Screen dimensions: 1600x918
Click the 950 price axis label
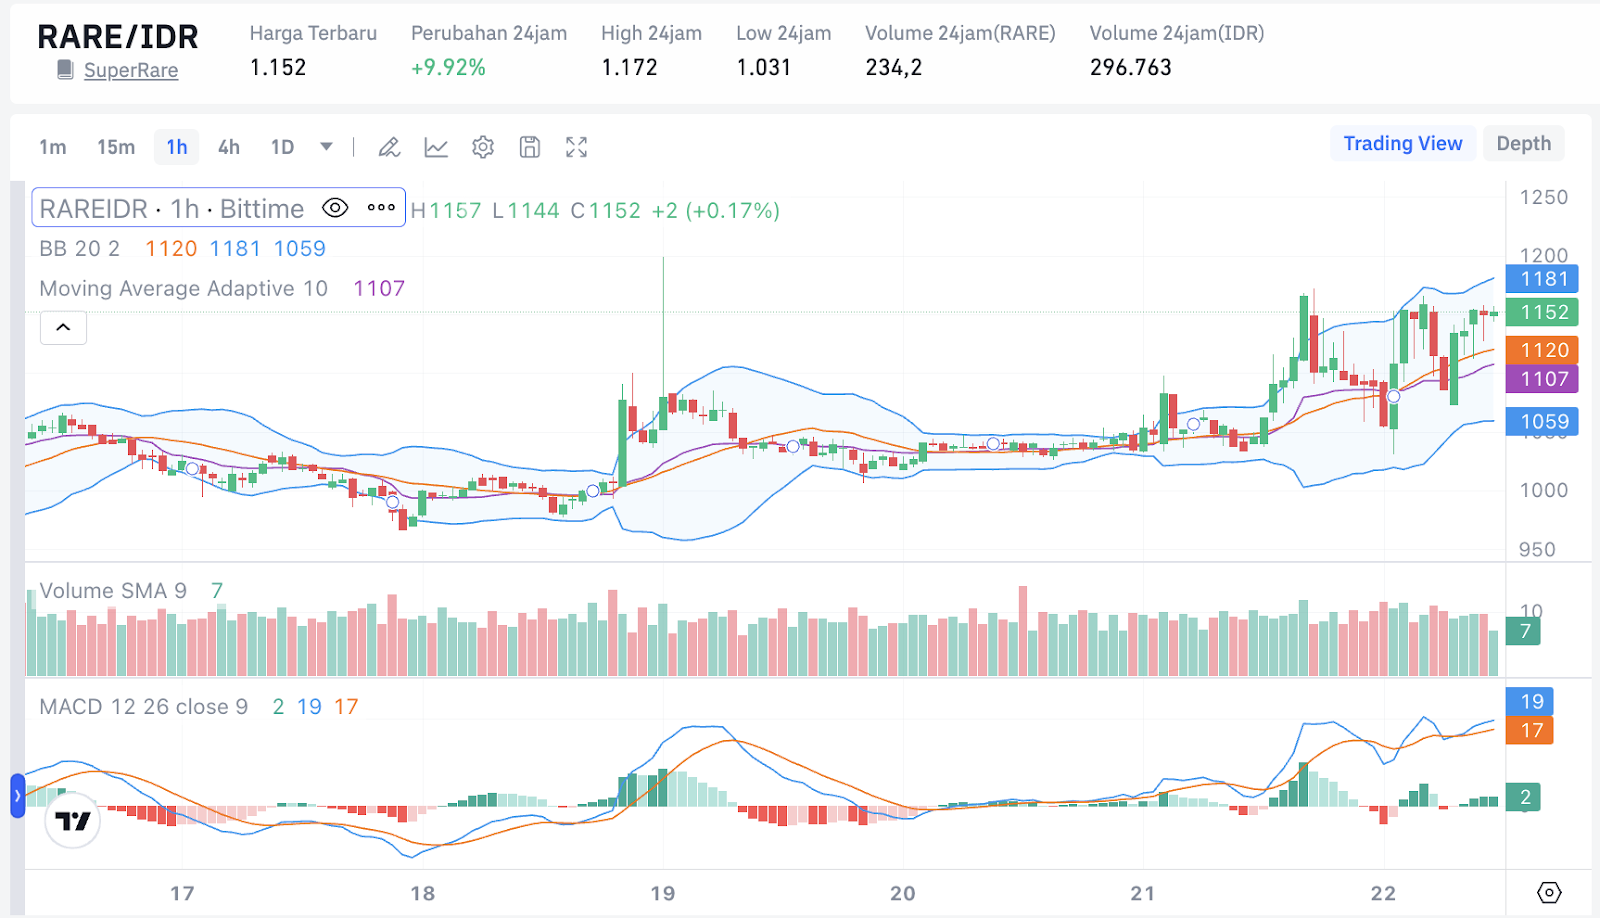[x=1537, y=549]
